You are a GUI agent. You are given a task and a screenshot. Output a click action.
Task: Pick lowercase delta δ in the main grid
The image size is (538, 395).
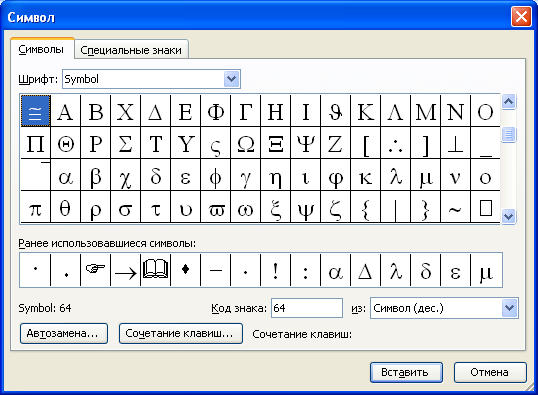click(155, 175)
